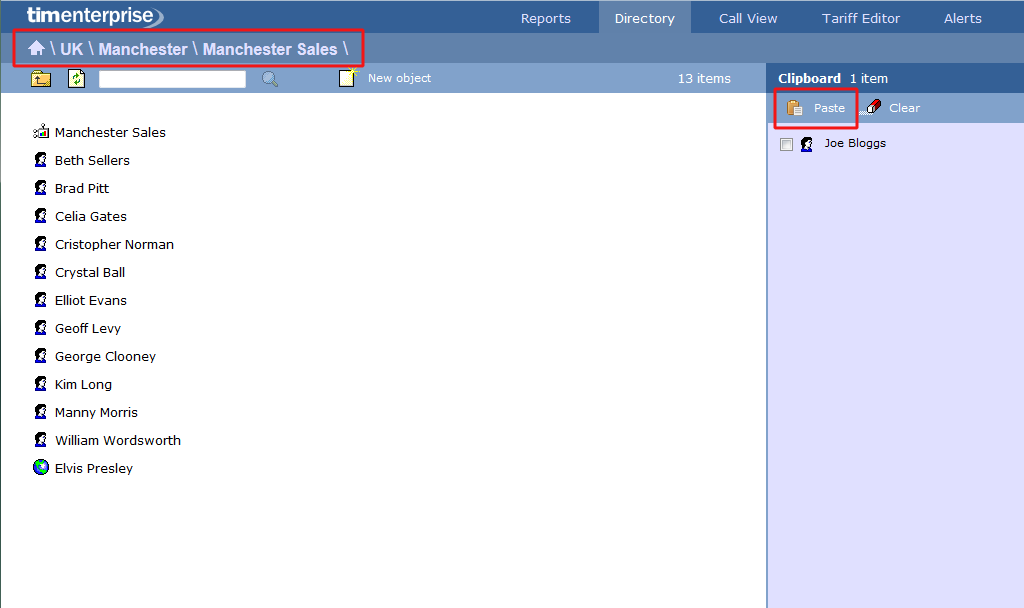Click the name 'Elvis Presley'
The width and height of the screenshot is (1024, 608).
point(93,468)
